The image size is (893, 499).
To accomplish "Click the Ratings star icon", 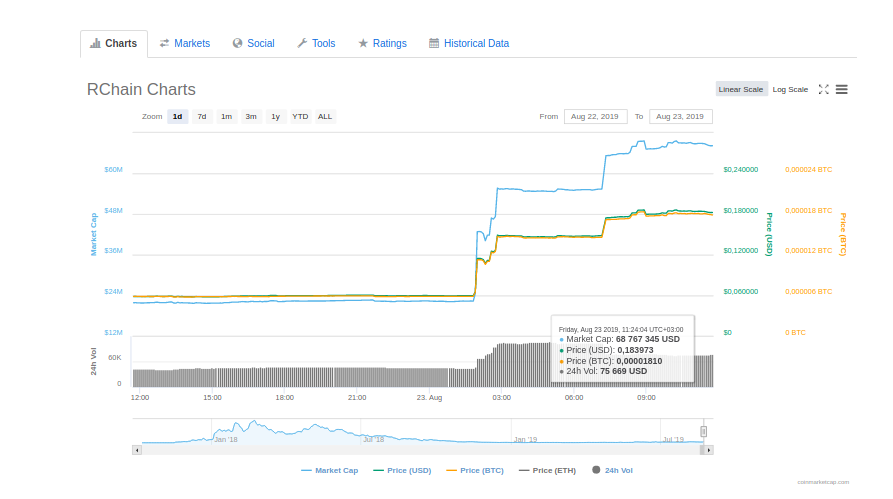I will 363,43.
